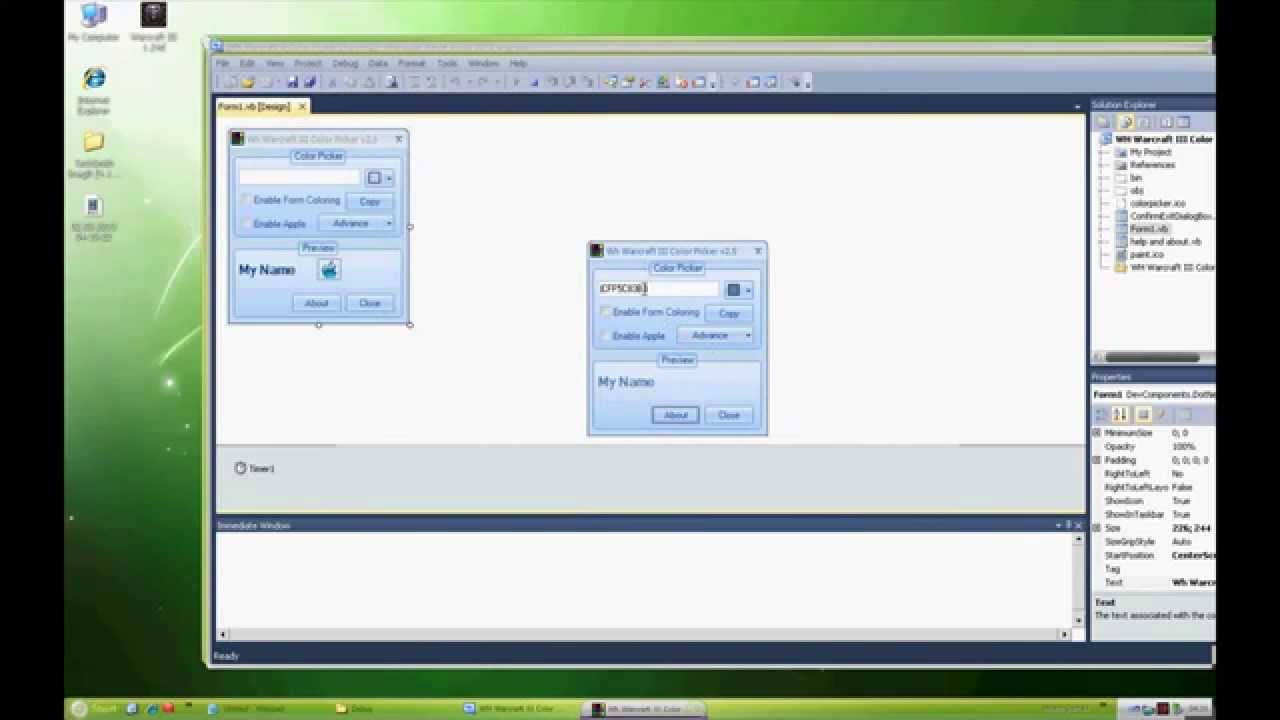The width and height of the screenshot is (1280, 720).
Task: Click the Events lightning icon in Properties panel
Action: [x=1161, y=414]
